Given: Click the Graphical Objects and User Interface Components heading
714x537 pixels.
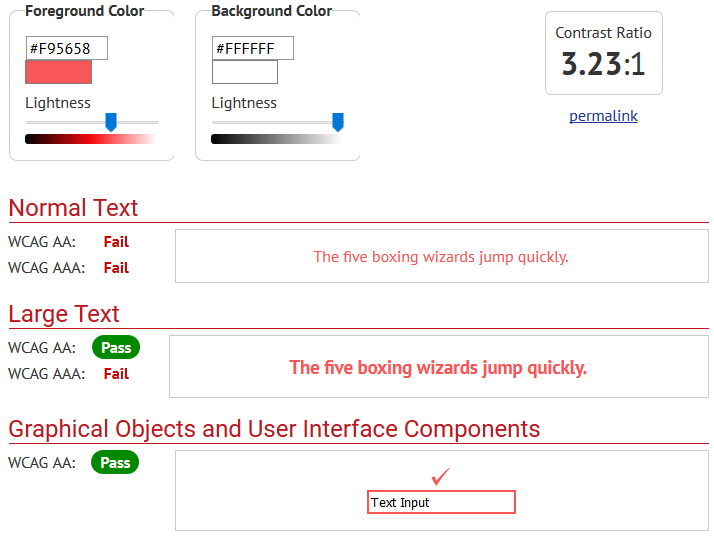Looking at the screenshot, I should point(274,429).
